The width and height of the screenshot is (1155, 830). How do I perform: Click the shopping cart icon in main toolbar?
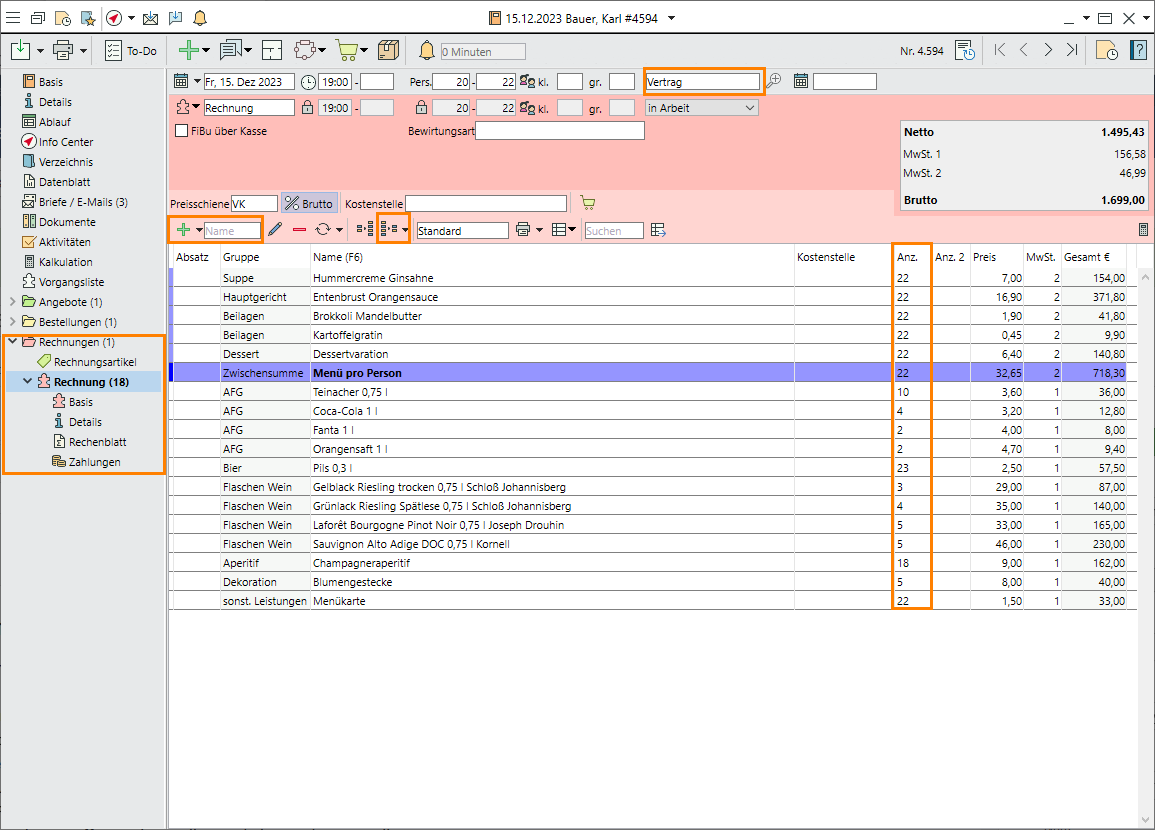(x=346, y=50)
